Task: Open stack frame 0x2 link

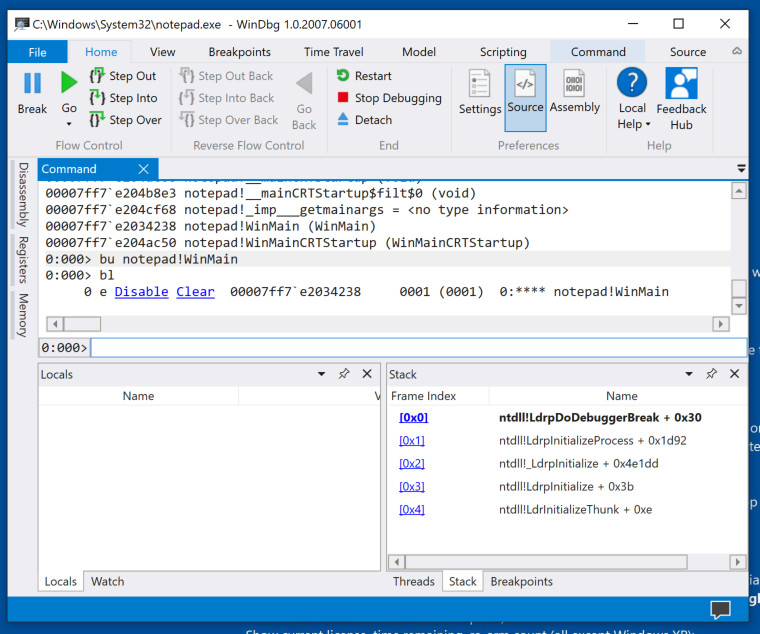Action: (x=412, y=464)
